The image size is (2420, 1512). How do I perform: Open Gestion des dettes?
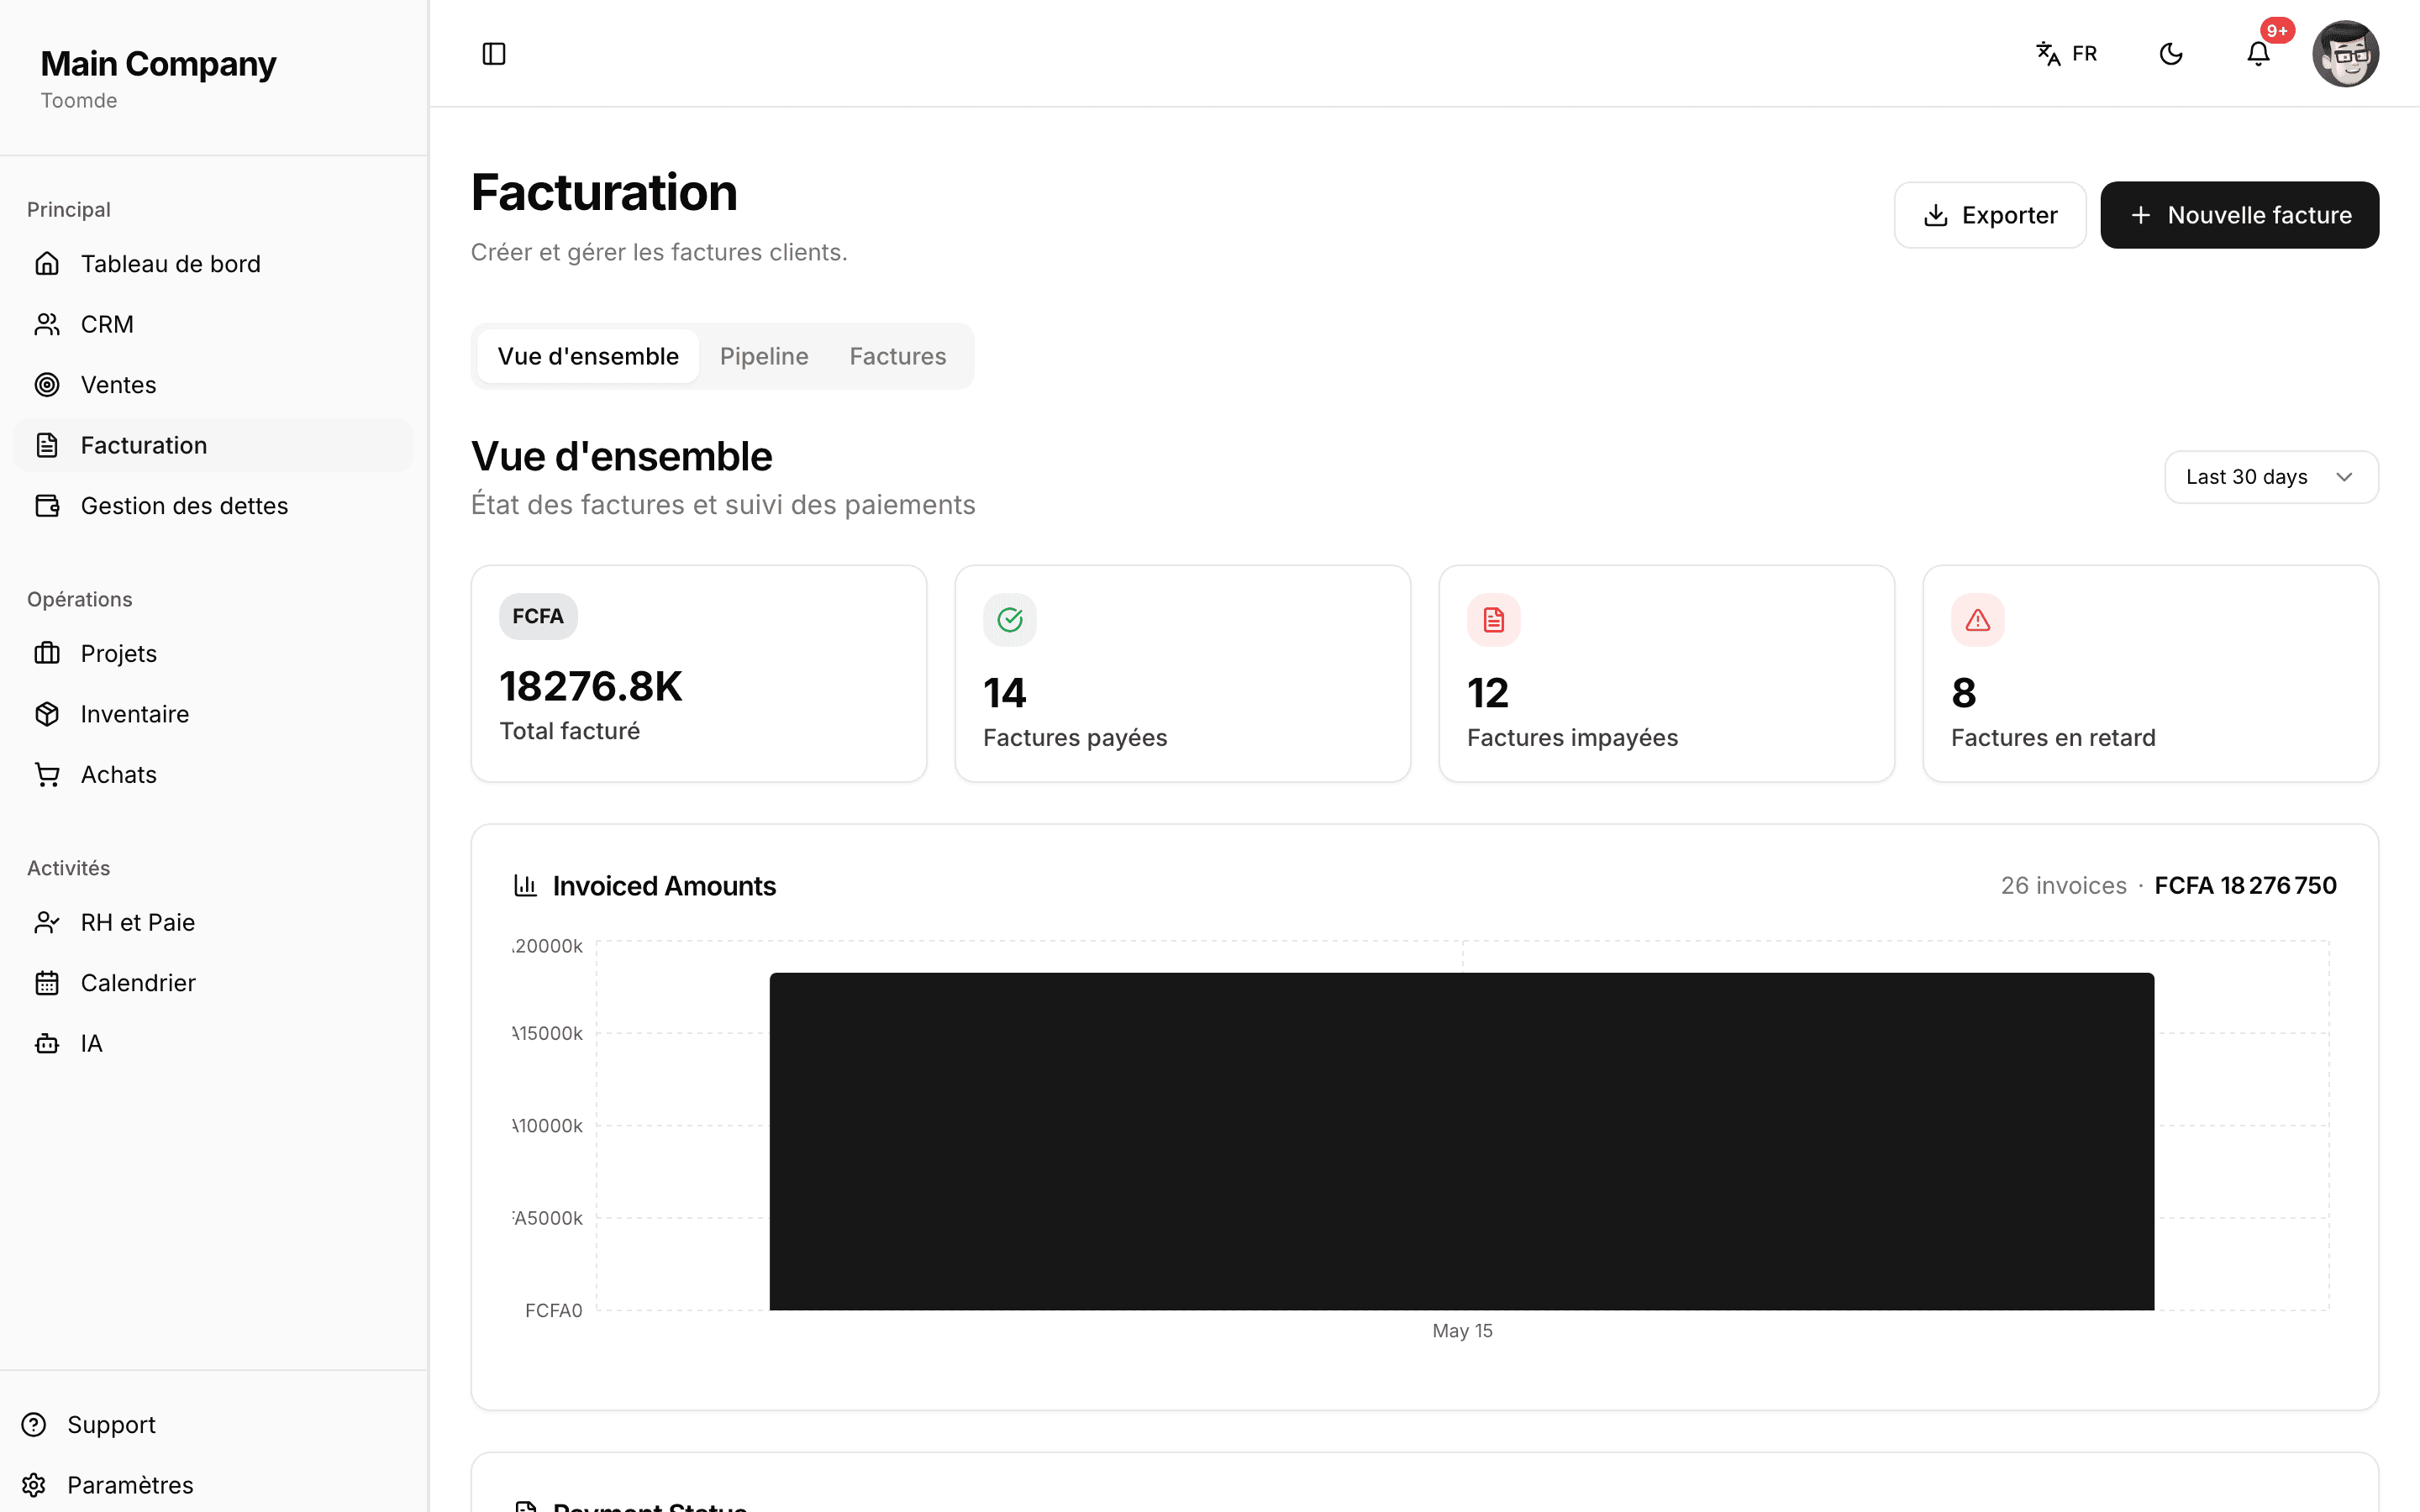tap(213, 506)
